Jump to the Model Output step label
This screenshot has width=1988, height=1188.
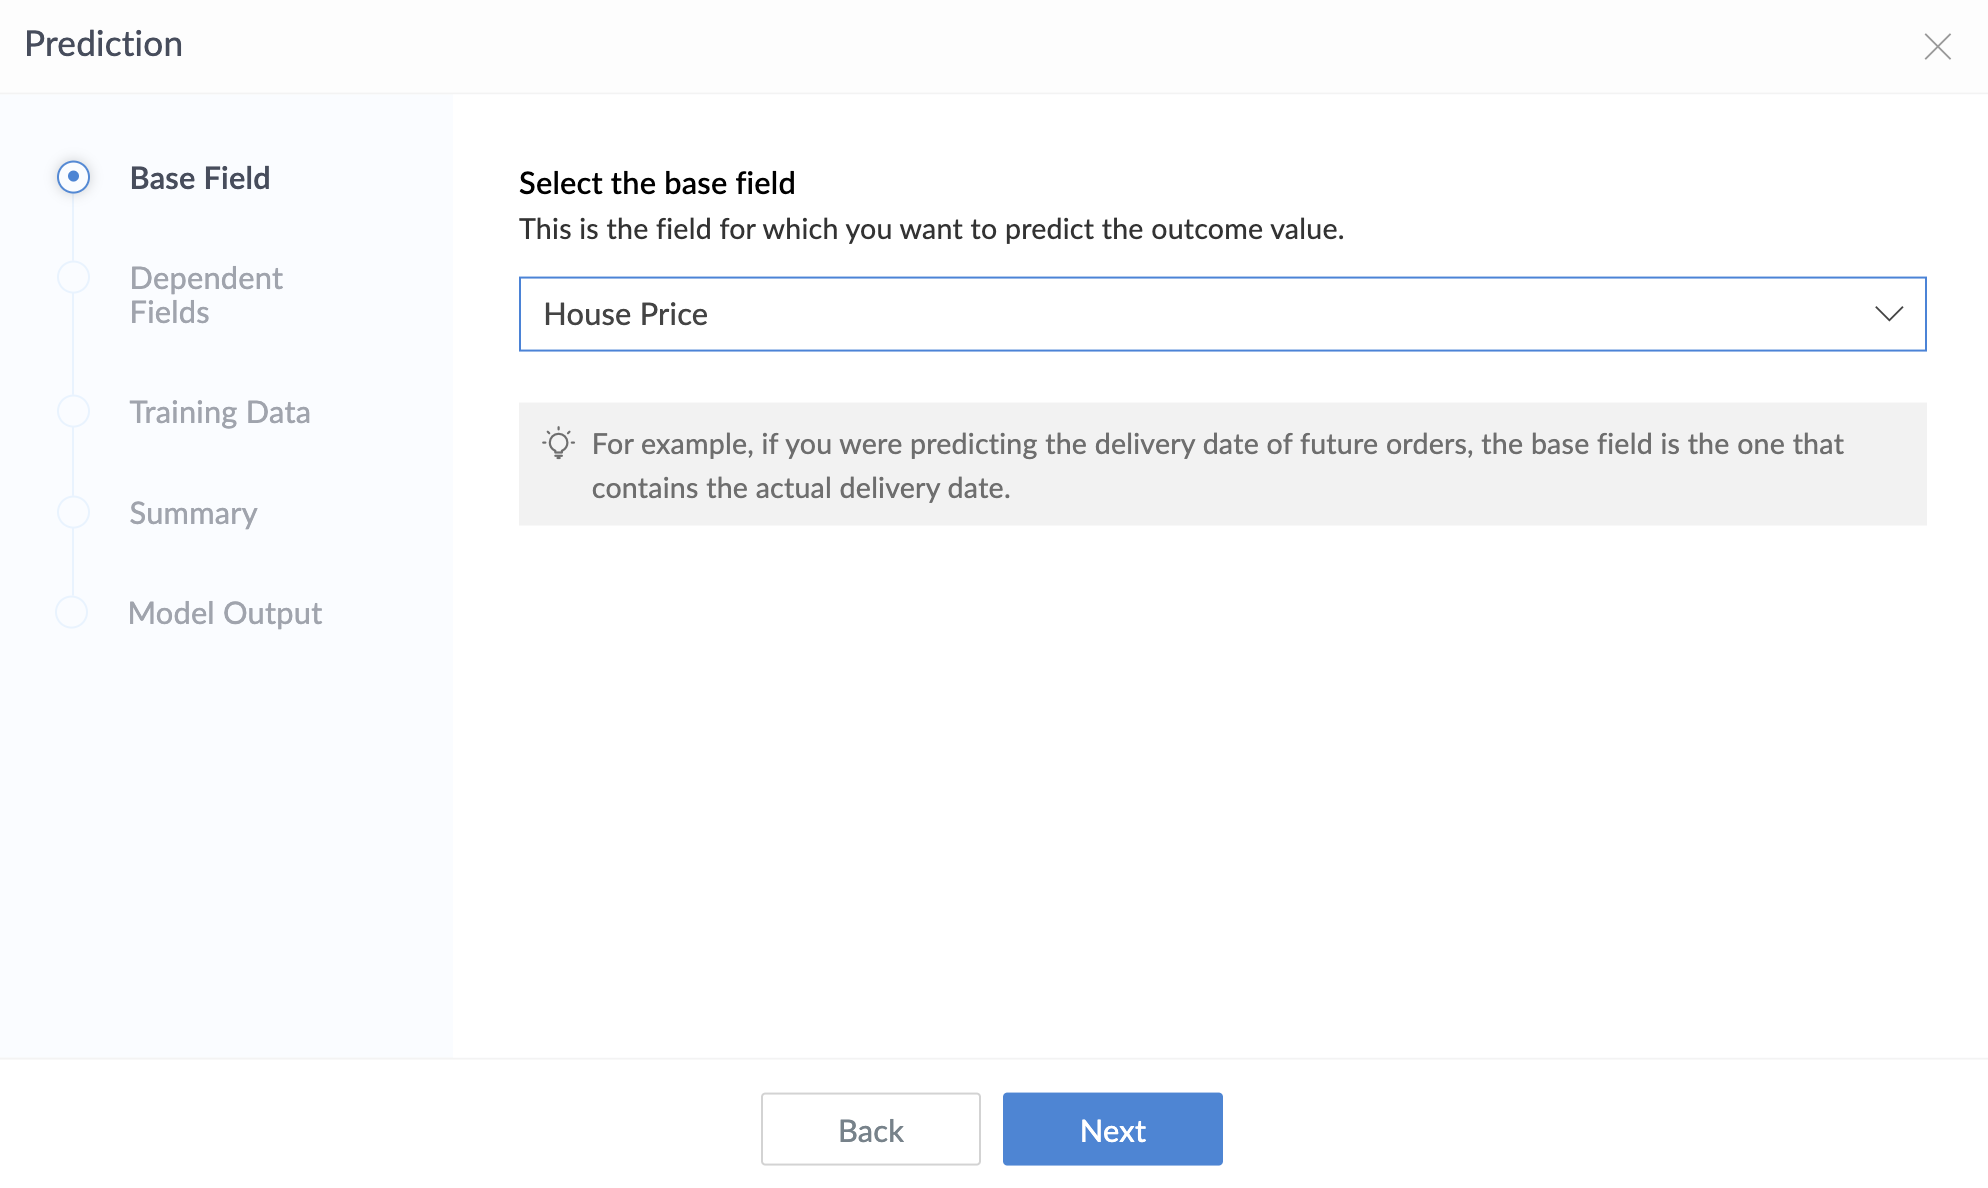(225, 613)
